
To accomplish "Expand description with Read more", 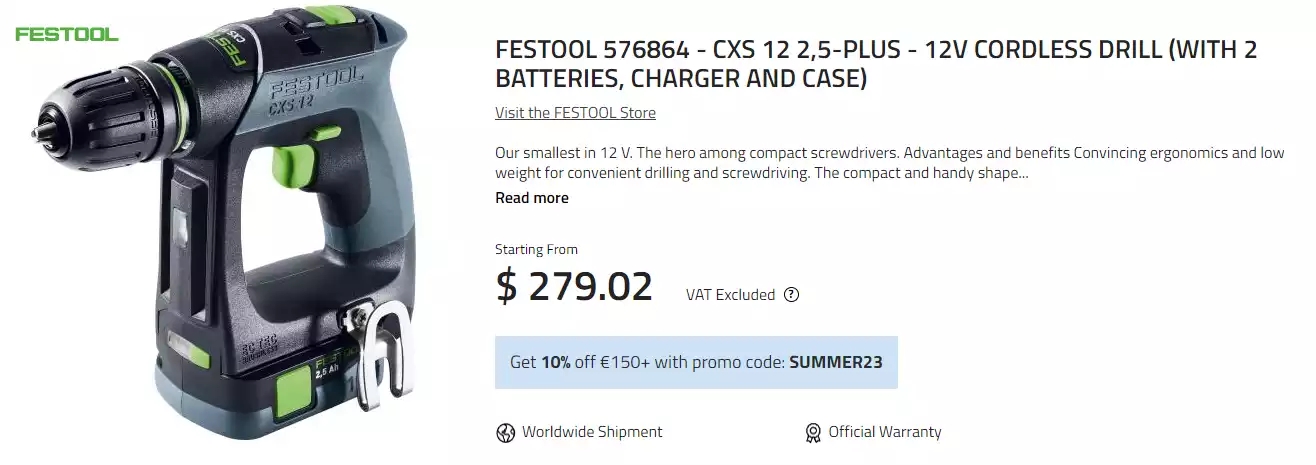I will click(531, 198).
